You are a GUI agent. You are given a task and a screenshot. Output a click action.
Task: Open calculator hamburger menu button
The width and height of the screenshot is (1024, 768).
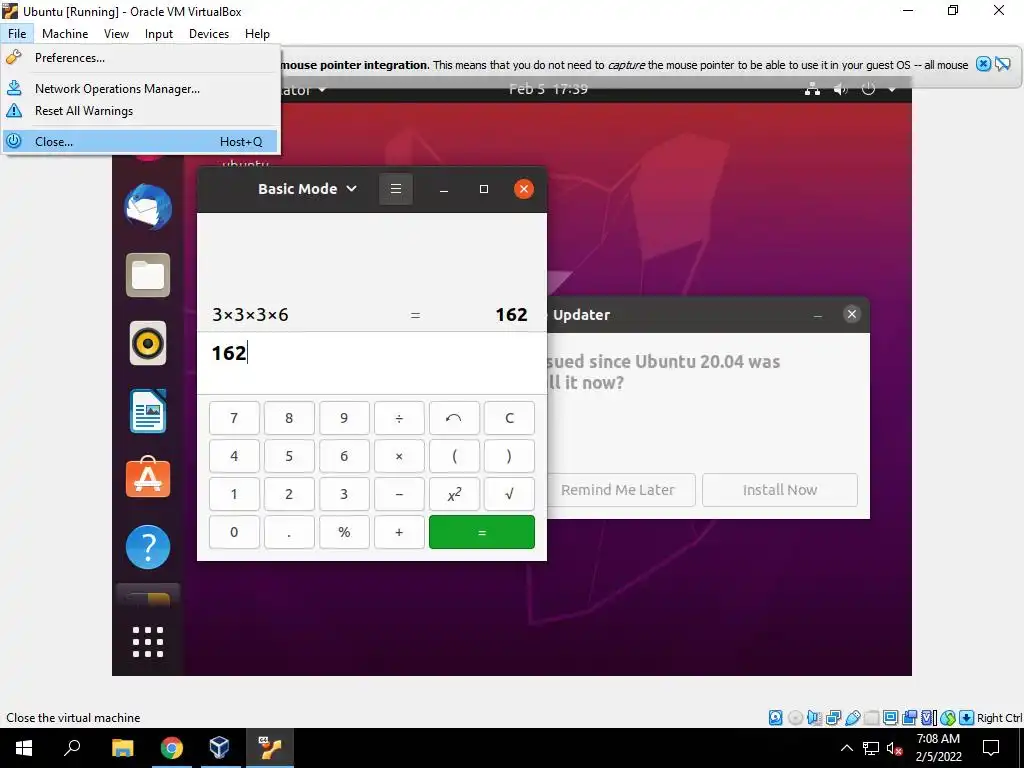pos(396,189)
